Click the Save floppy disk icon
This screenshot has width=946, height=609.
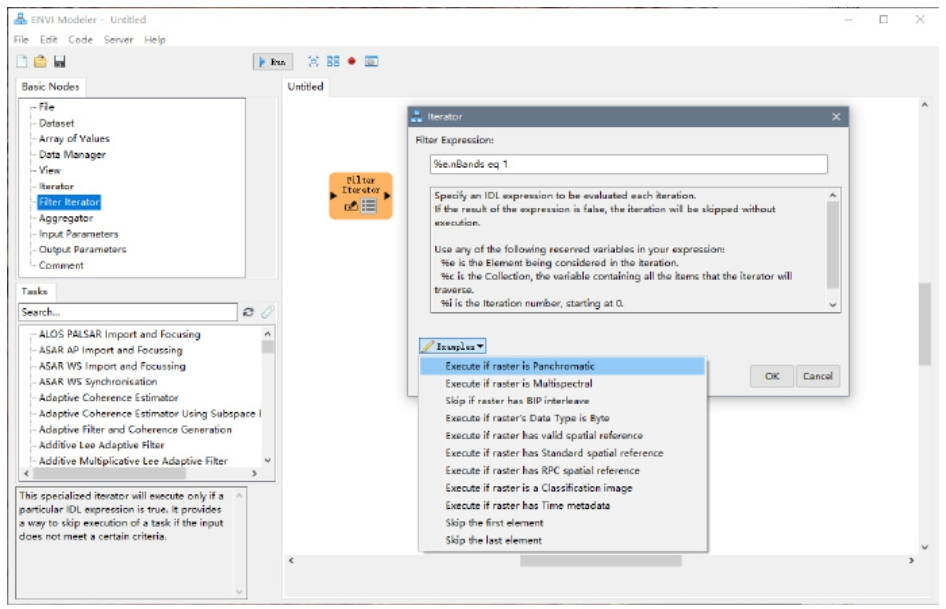[60, 61]
